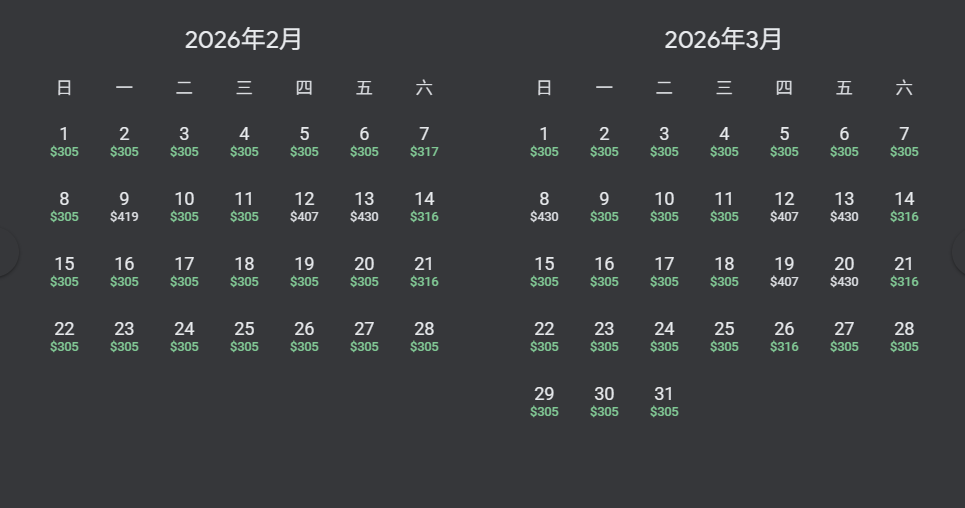The height and width of the screenshot is (508, 965).
Task: Pick March 12 with $407 fare
Action: coord(784,206)
